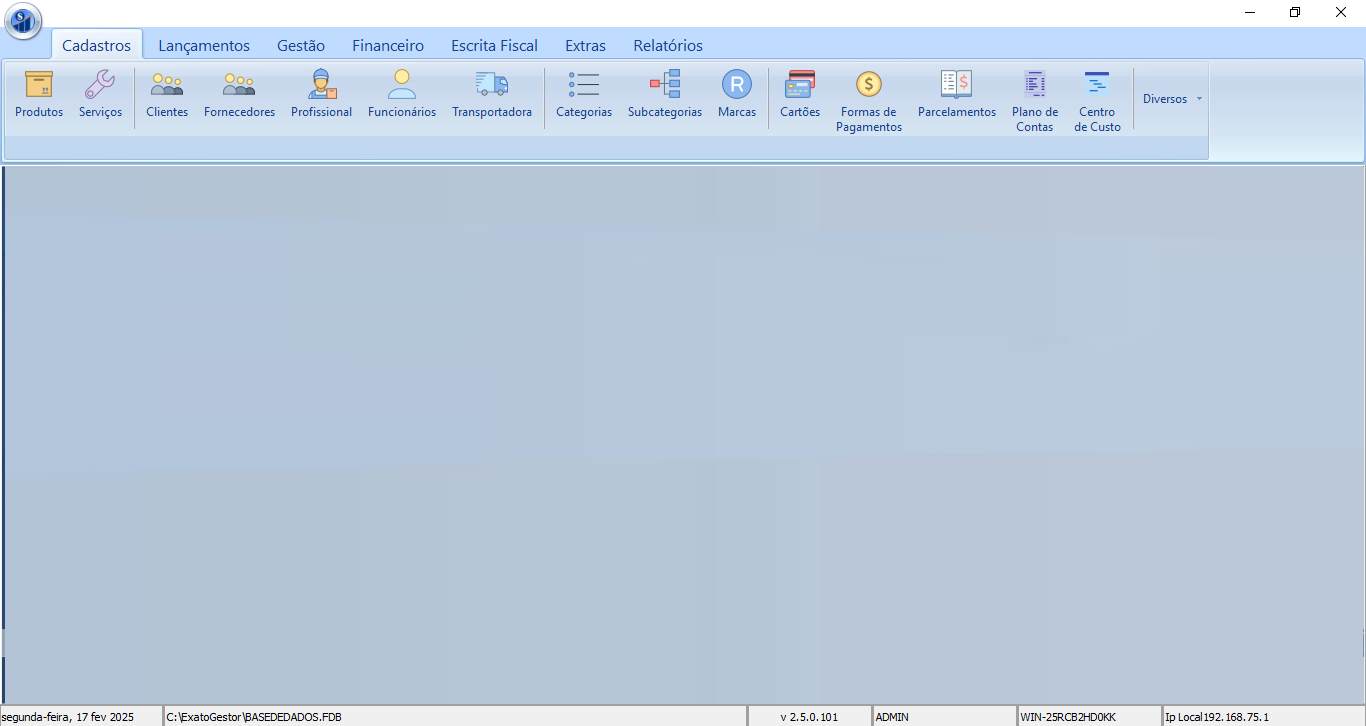Open Categorias list icon
The width and height of the screenshot is (1366, 726).
point(584,85)
